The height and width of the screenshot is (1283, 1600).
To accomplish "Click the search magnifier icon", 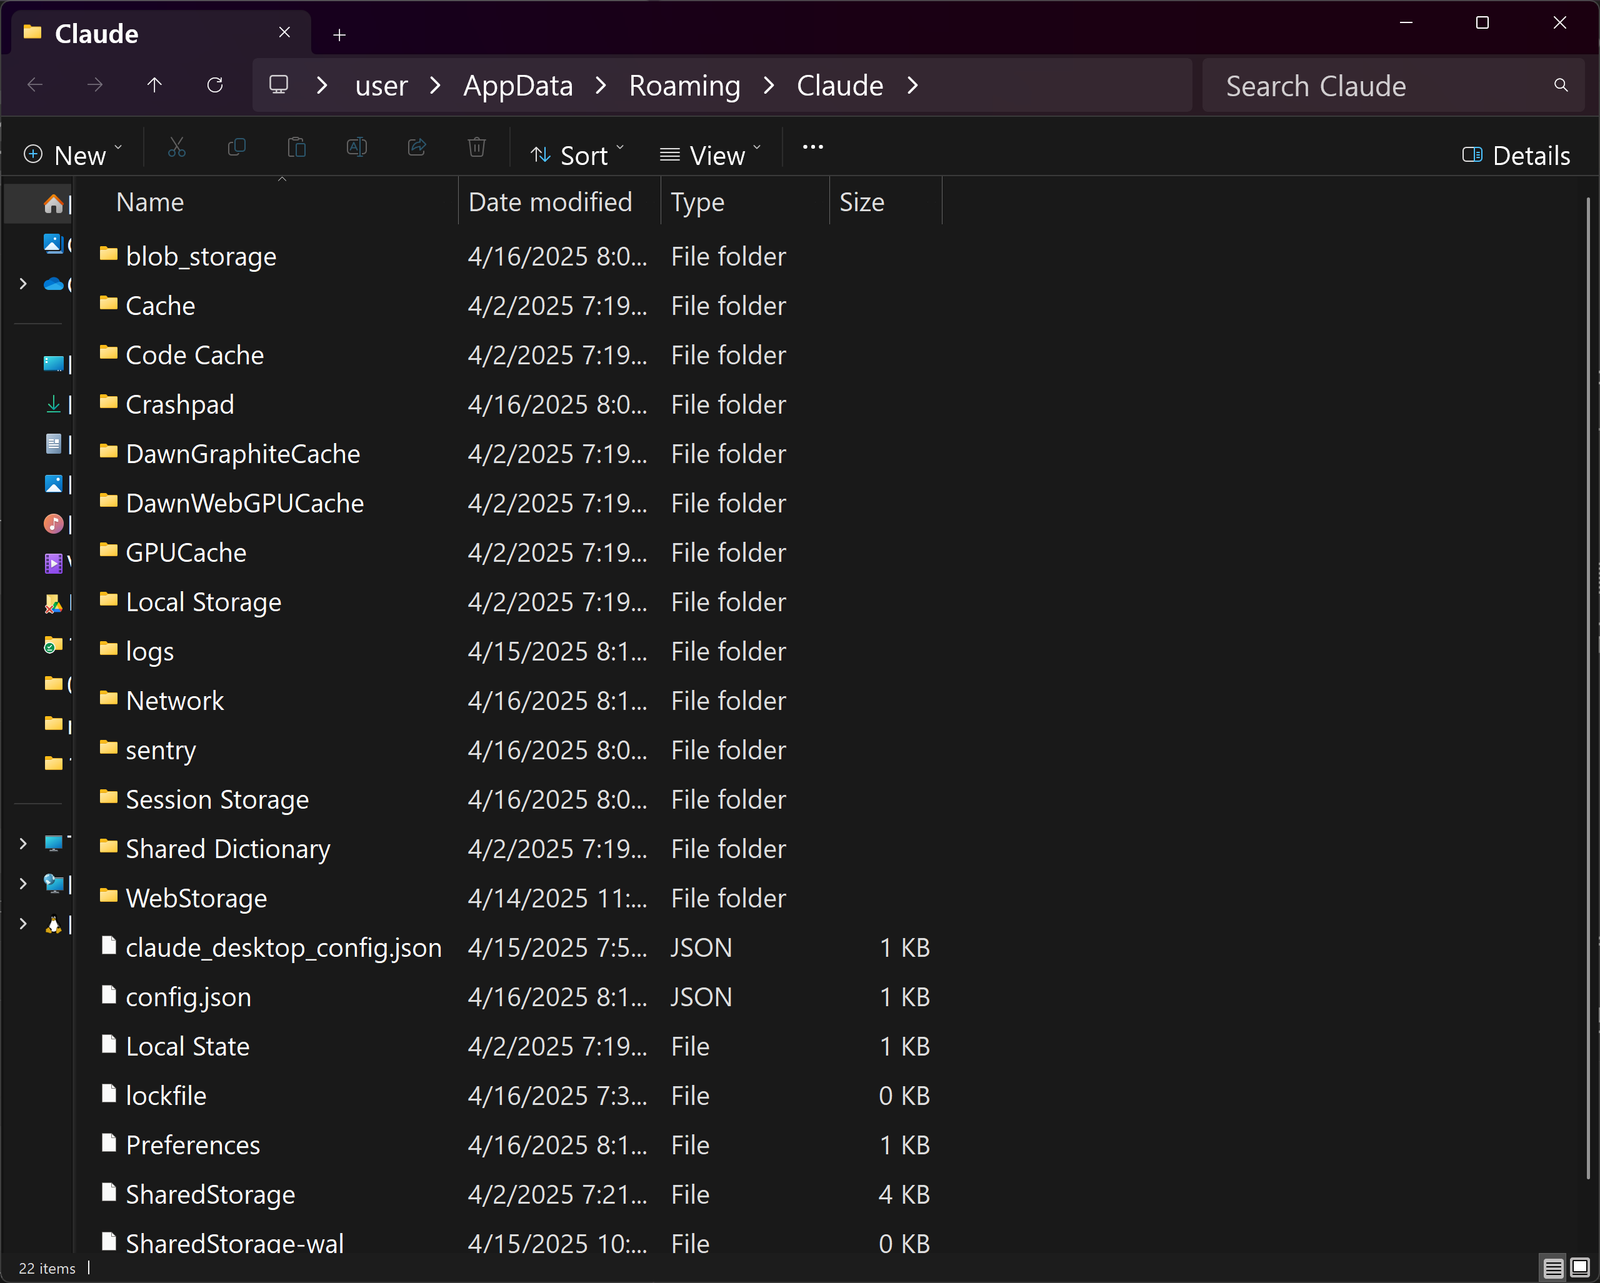I will (1561, 85).
